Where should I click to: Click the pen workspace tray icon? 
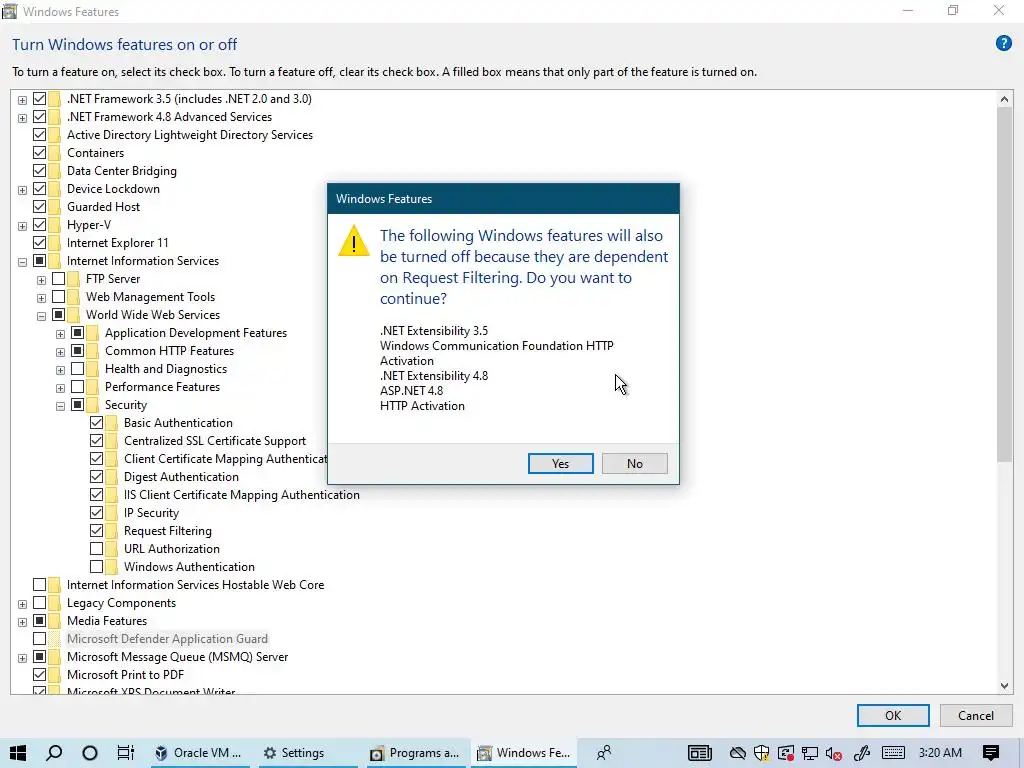pos(862,753)
